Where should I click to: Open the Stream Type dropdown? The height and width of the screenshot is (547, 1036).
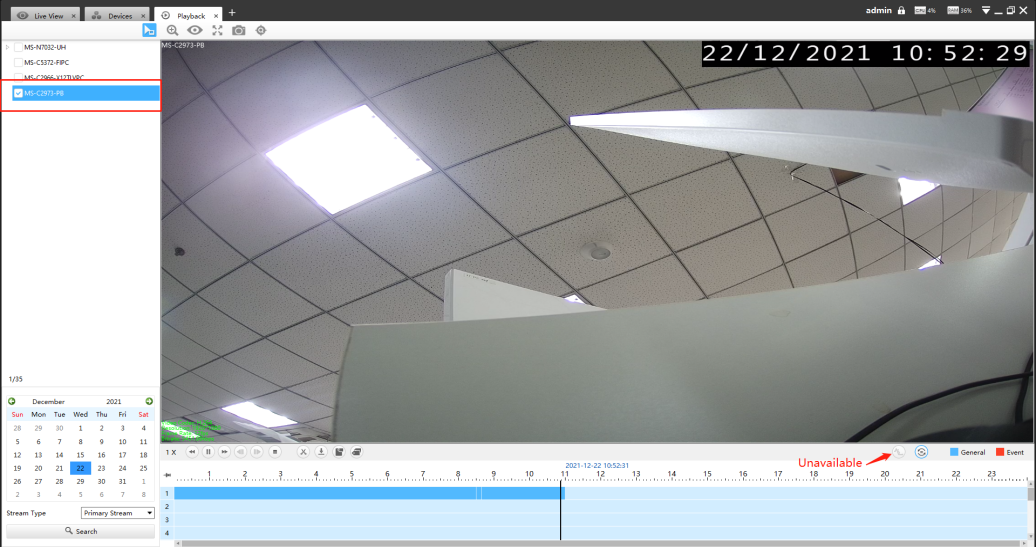[118, 513]
